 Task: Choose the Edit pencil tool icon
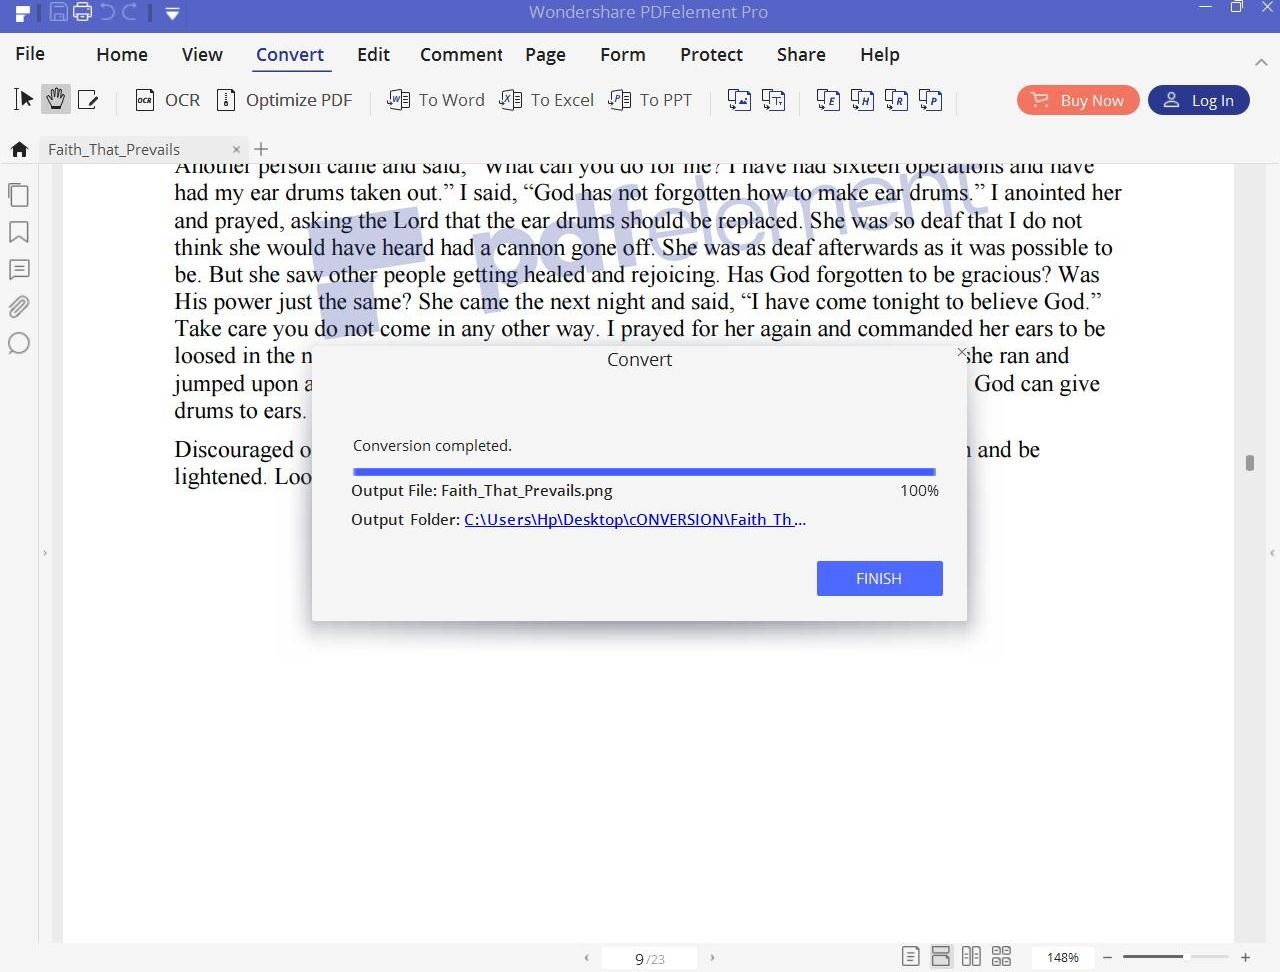point(88,99)
